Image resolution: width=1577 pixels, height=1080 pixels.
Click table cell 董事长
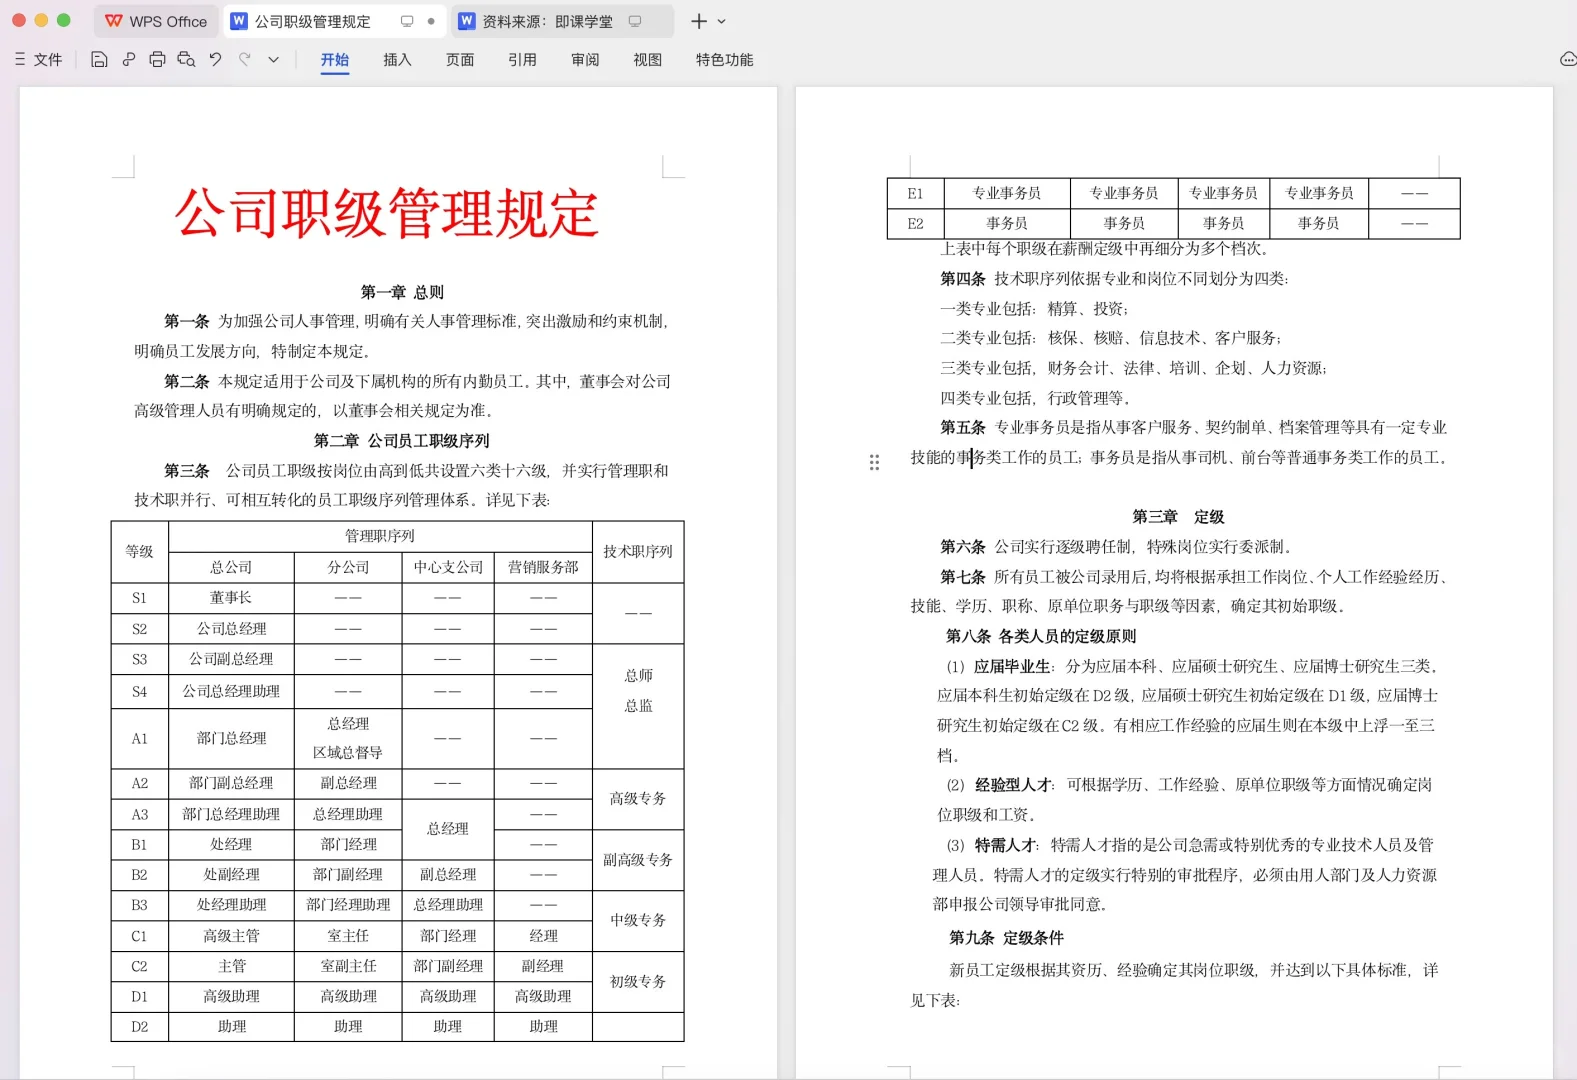pyautogui.click(x=231, y=598)
